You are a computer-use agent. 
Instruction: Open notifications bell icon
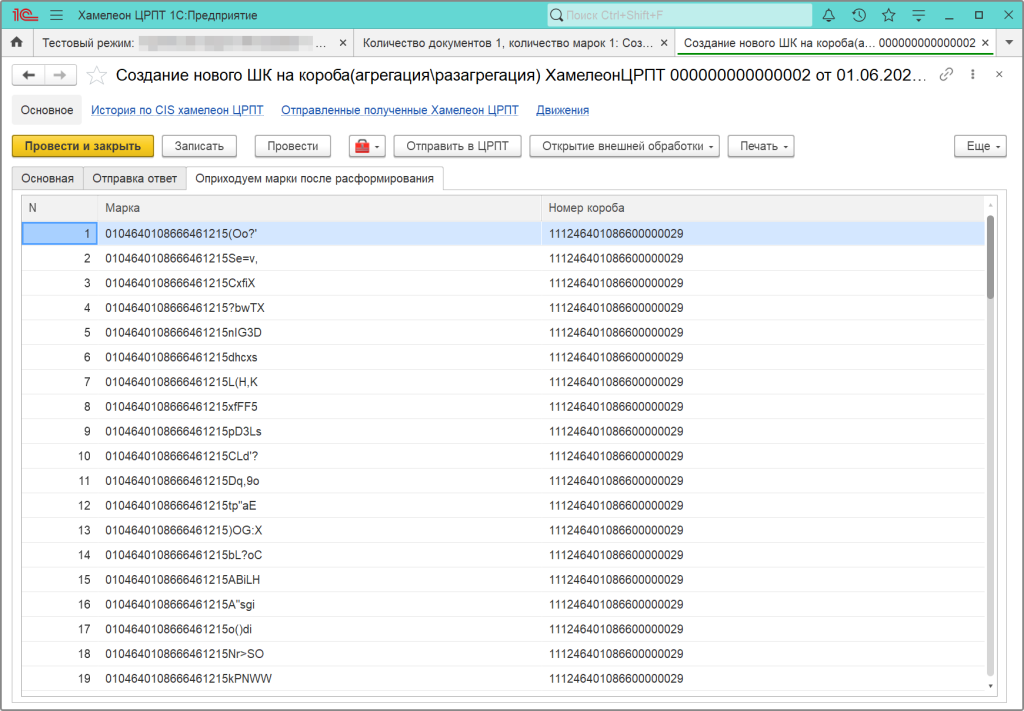828,15
